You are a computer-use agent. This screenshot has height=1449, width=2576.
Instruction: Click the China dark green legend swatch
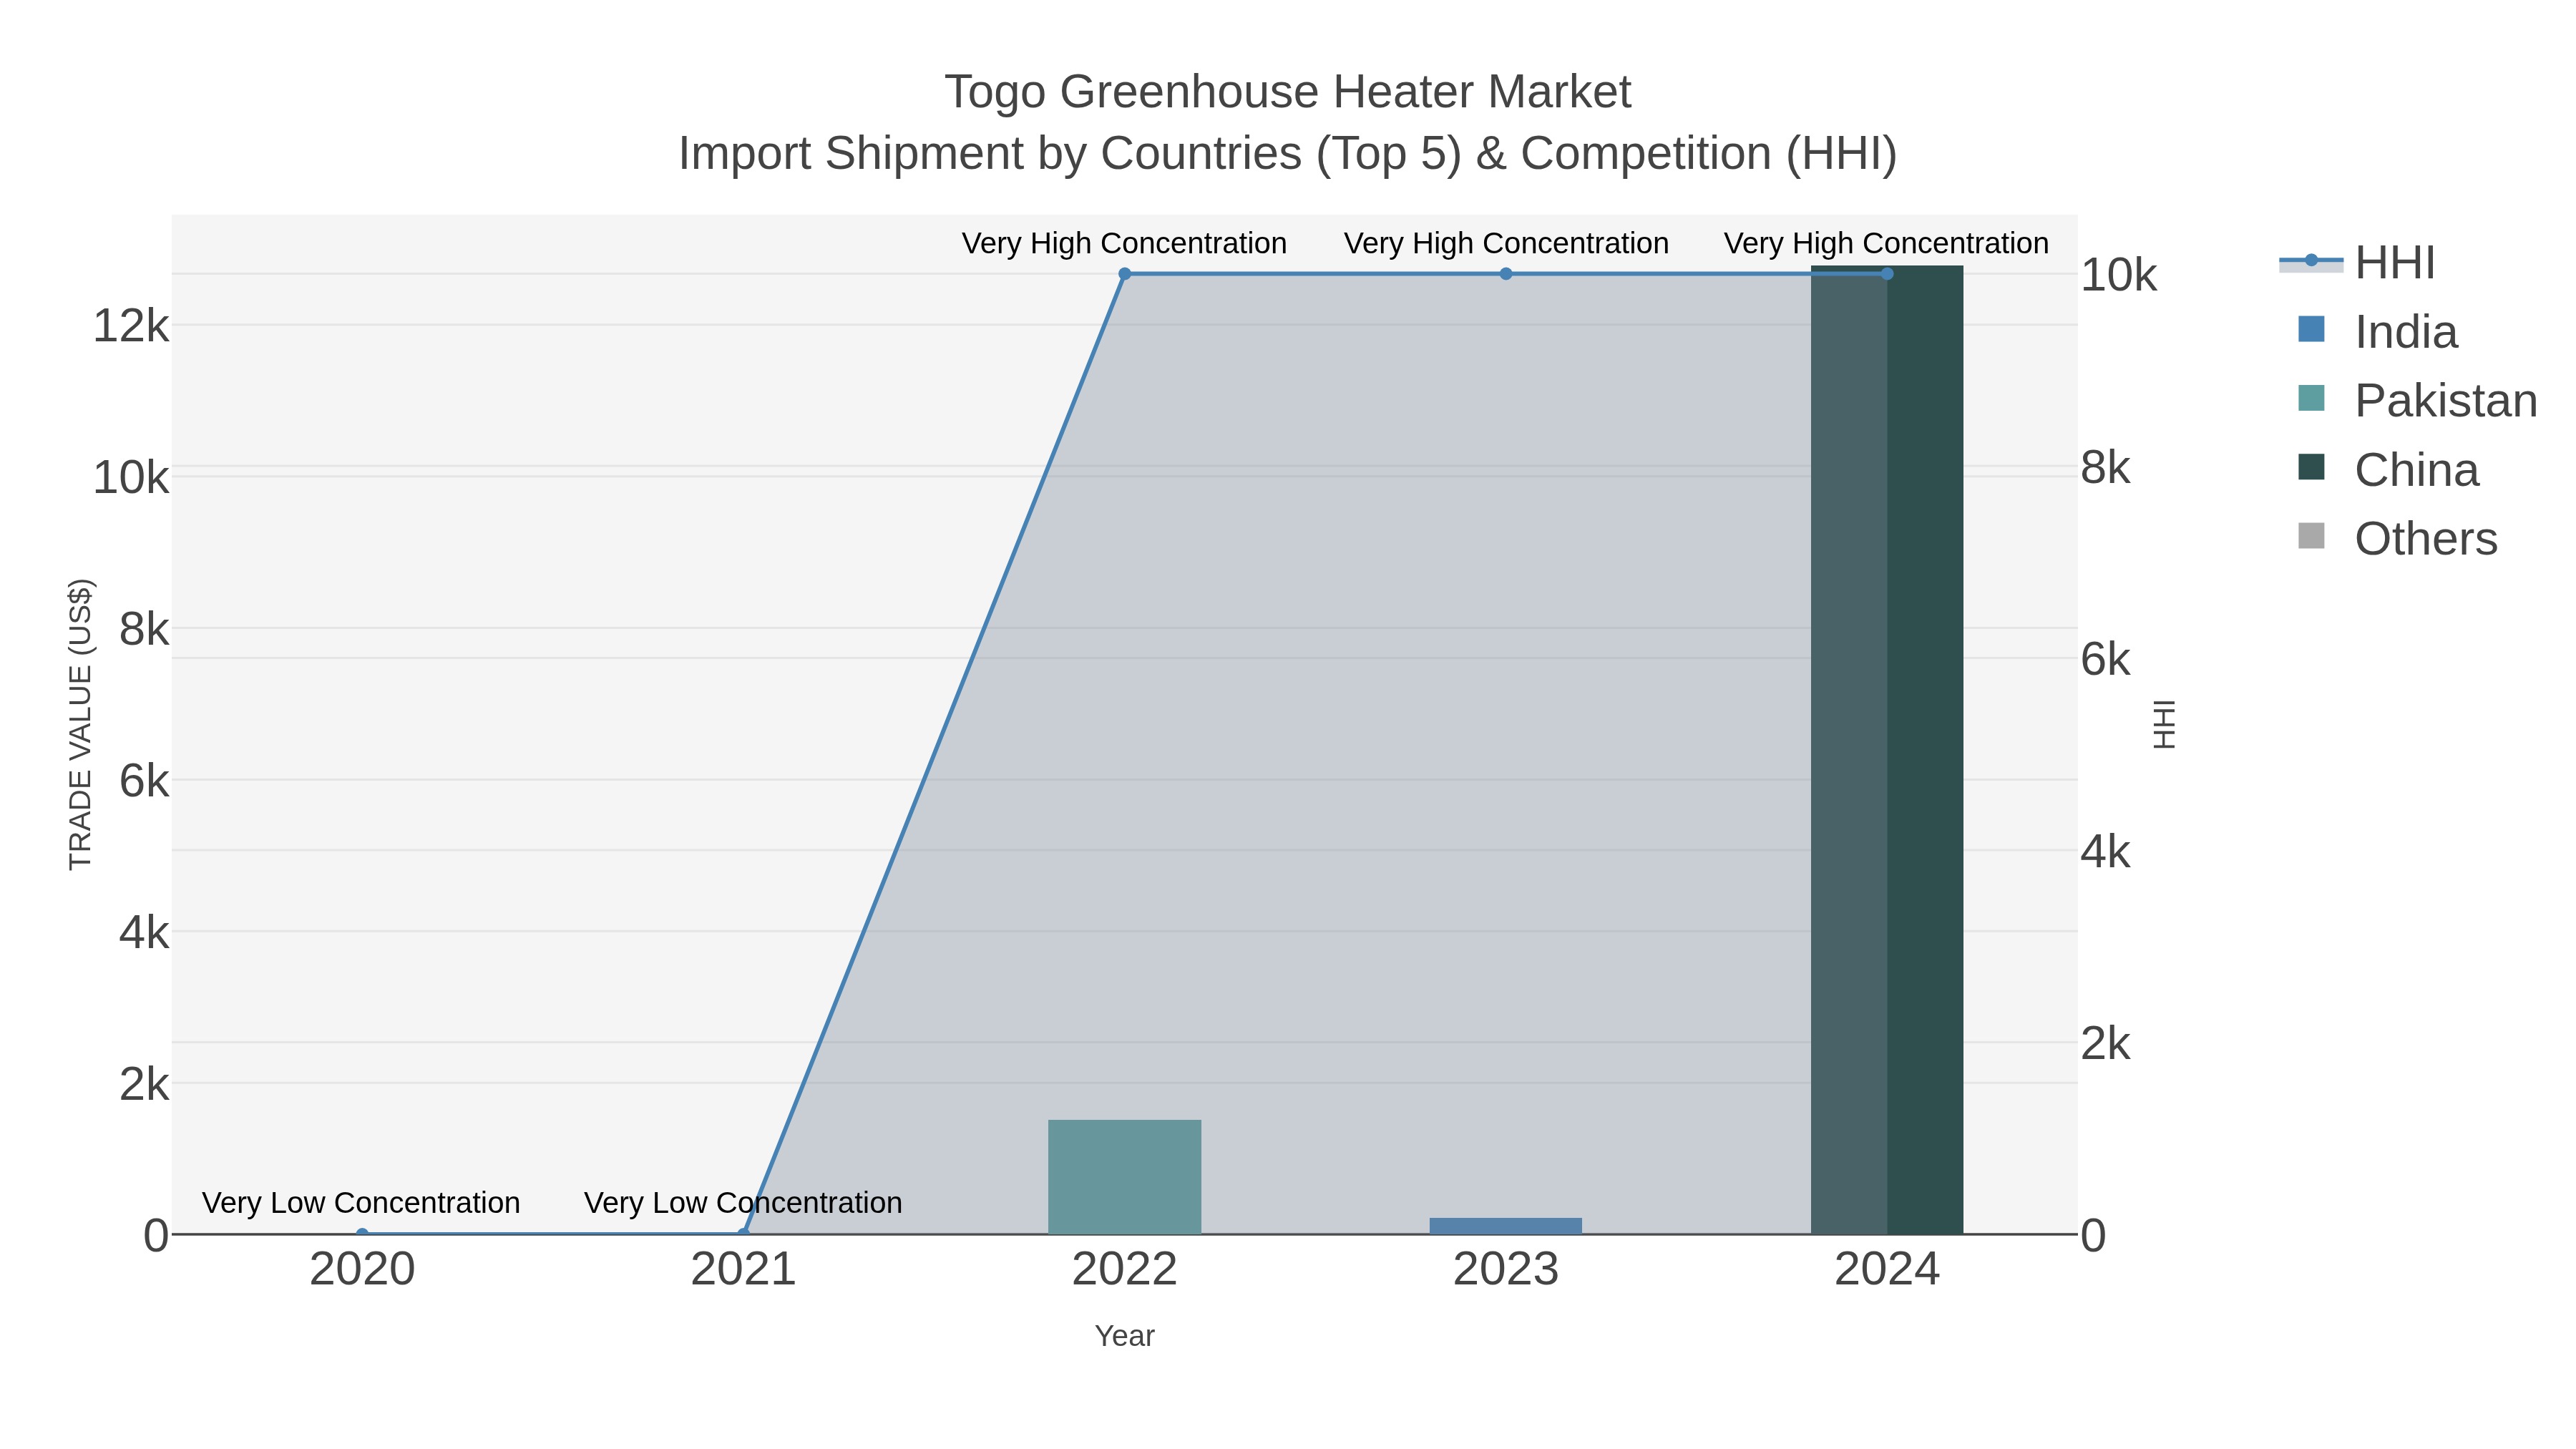(2311, 467)
